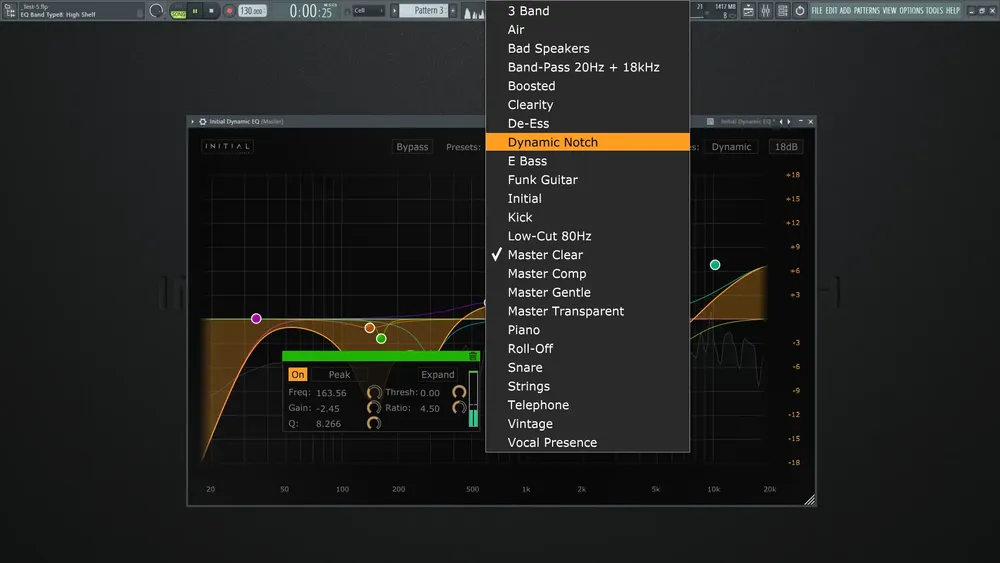Screen dimensions: 1000x563
Task: Toggle the band On button
Action: coord(298,374)
